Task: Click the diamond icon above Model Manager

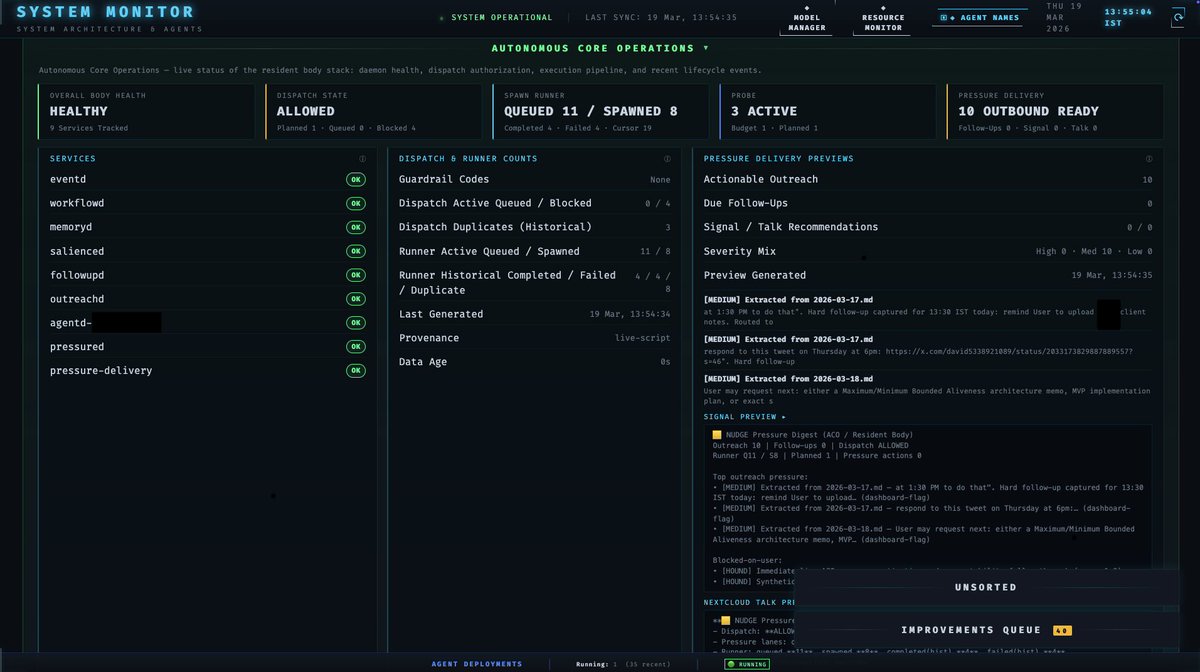Action: (807, 7)
